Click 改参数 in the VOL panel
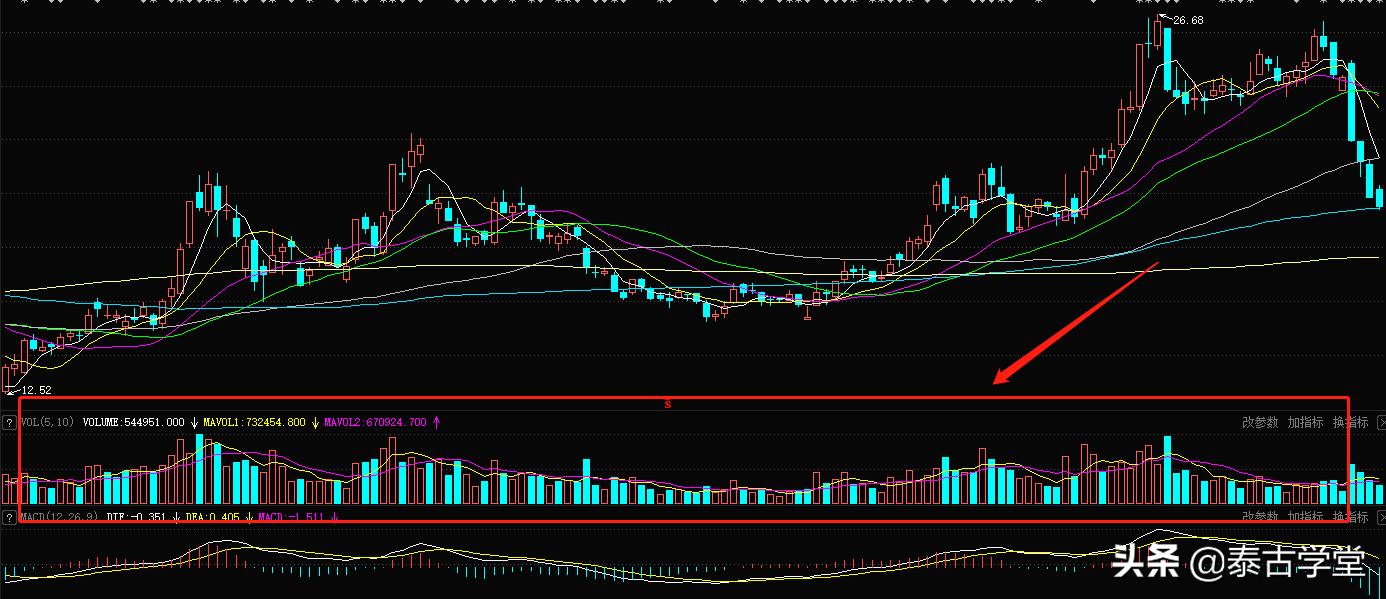The width and height of the screenshot is (1386, 599). click(x=1260, y=423)
